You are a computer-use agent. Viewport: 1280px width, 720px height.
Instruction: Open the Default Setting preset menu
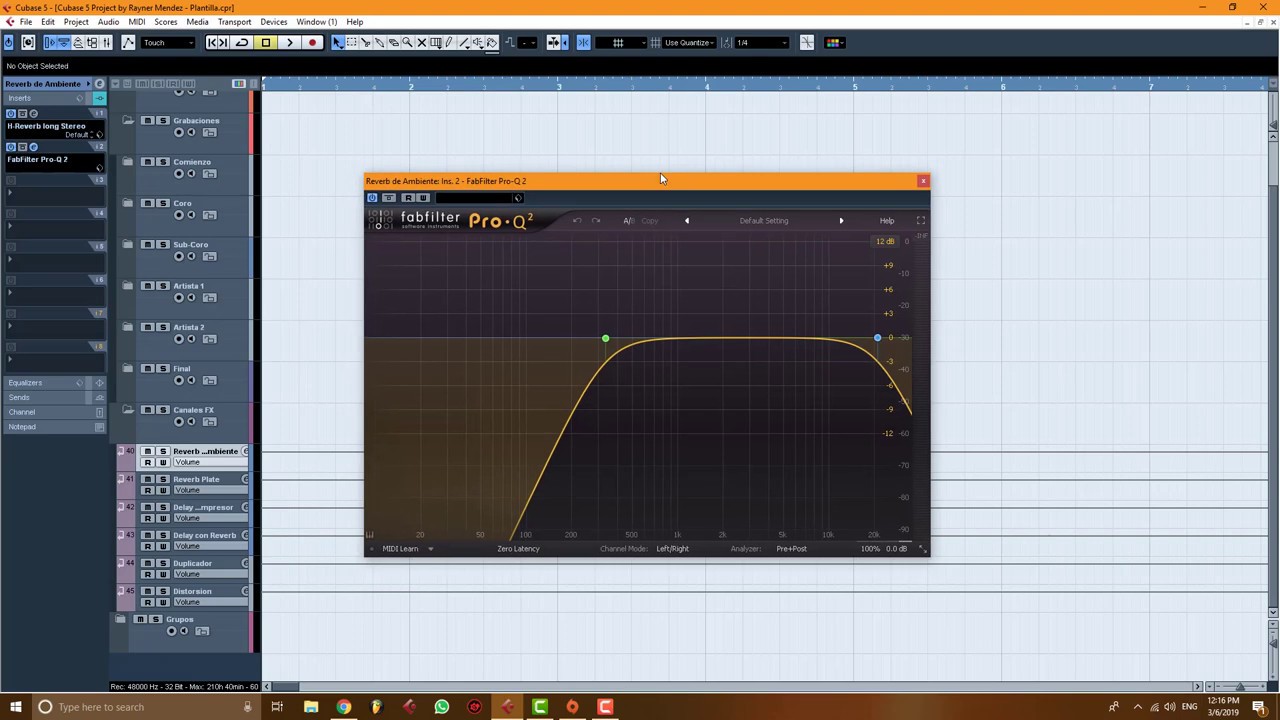tap(764, 220)
